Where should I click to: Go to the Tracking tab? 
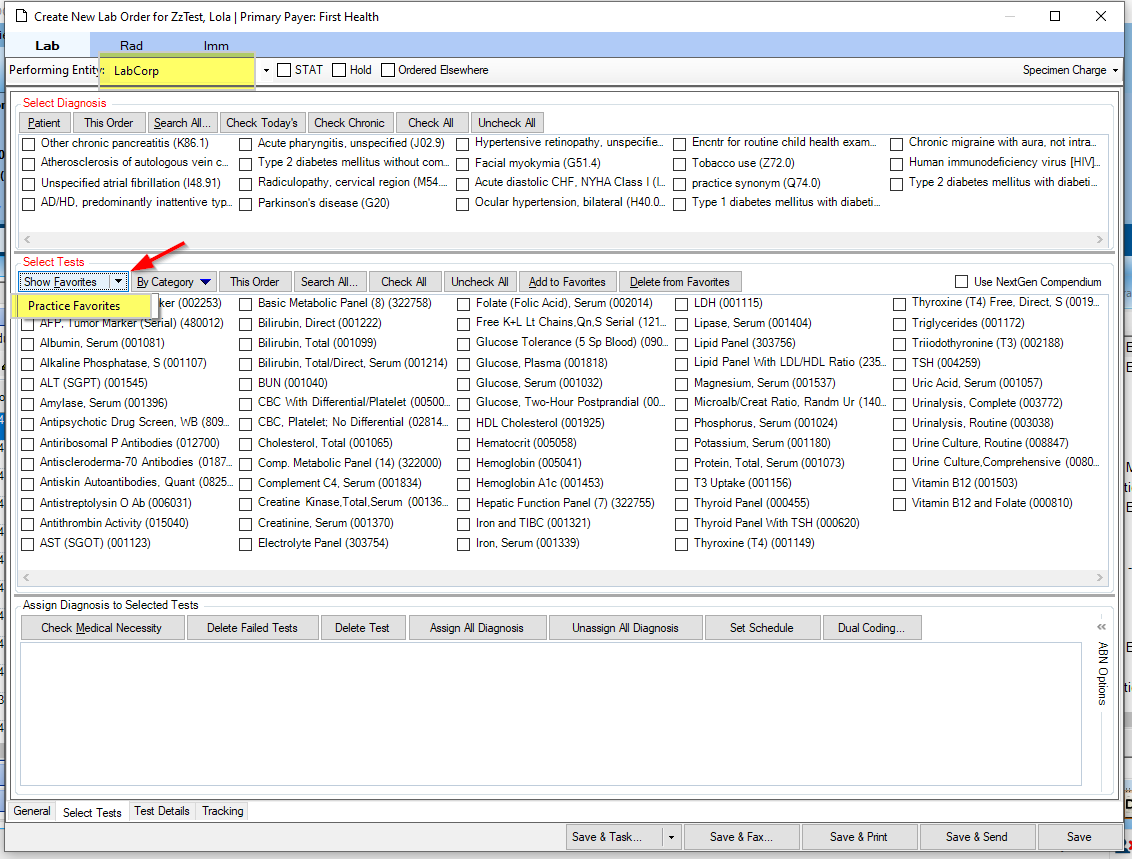(x=222, y=811)
